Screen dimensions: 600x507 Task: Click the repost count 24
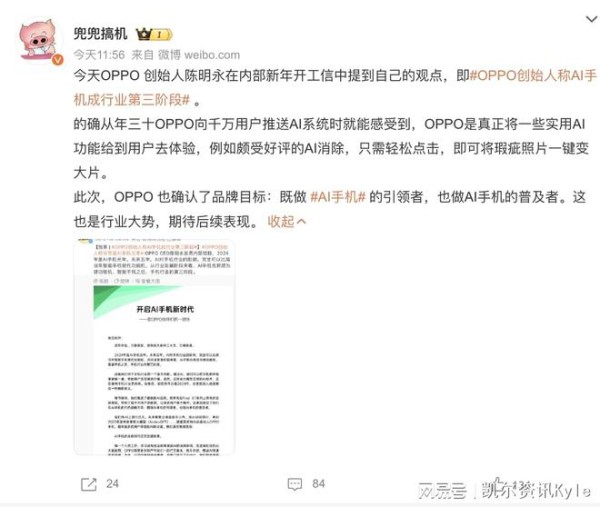112,484
